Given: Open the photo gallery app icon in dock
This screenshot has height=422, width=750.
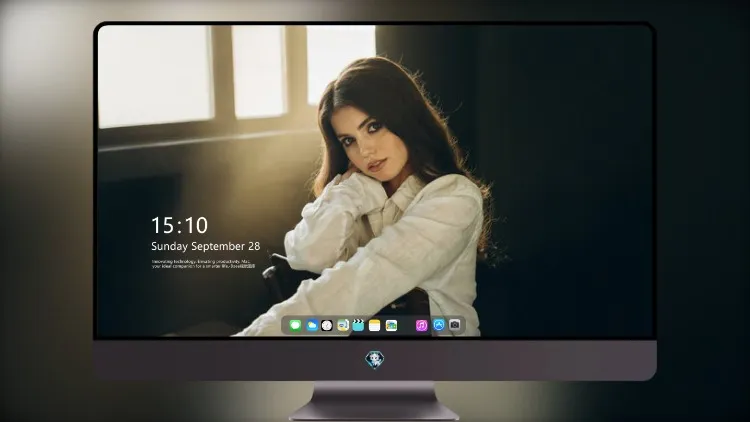Looking at the screenshot, I should tap(391, 325).
